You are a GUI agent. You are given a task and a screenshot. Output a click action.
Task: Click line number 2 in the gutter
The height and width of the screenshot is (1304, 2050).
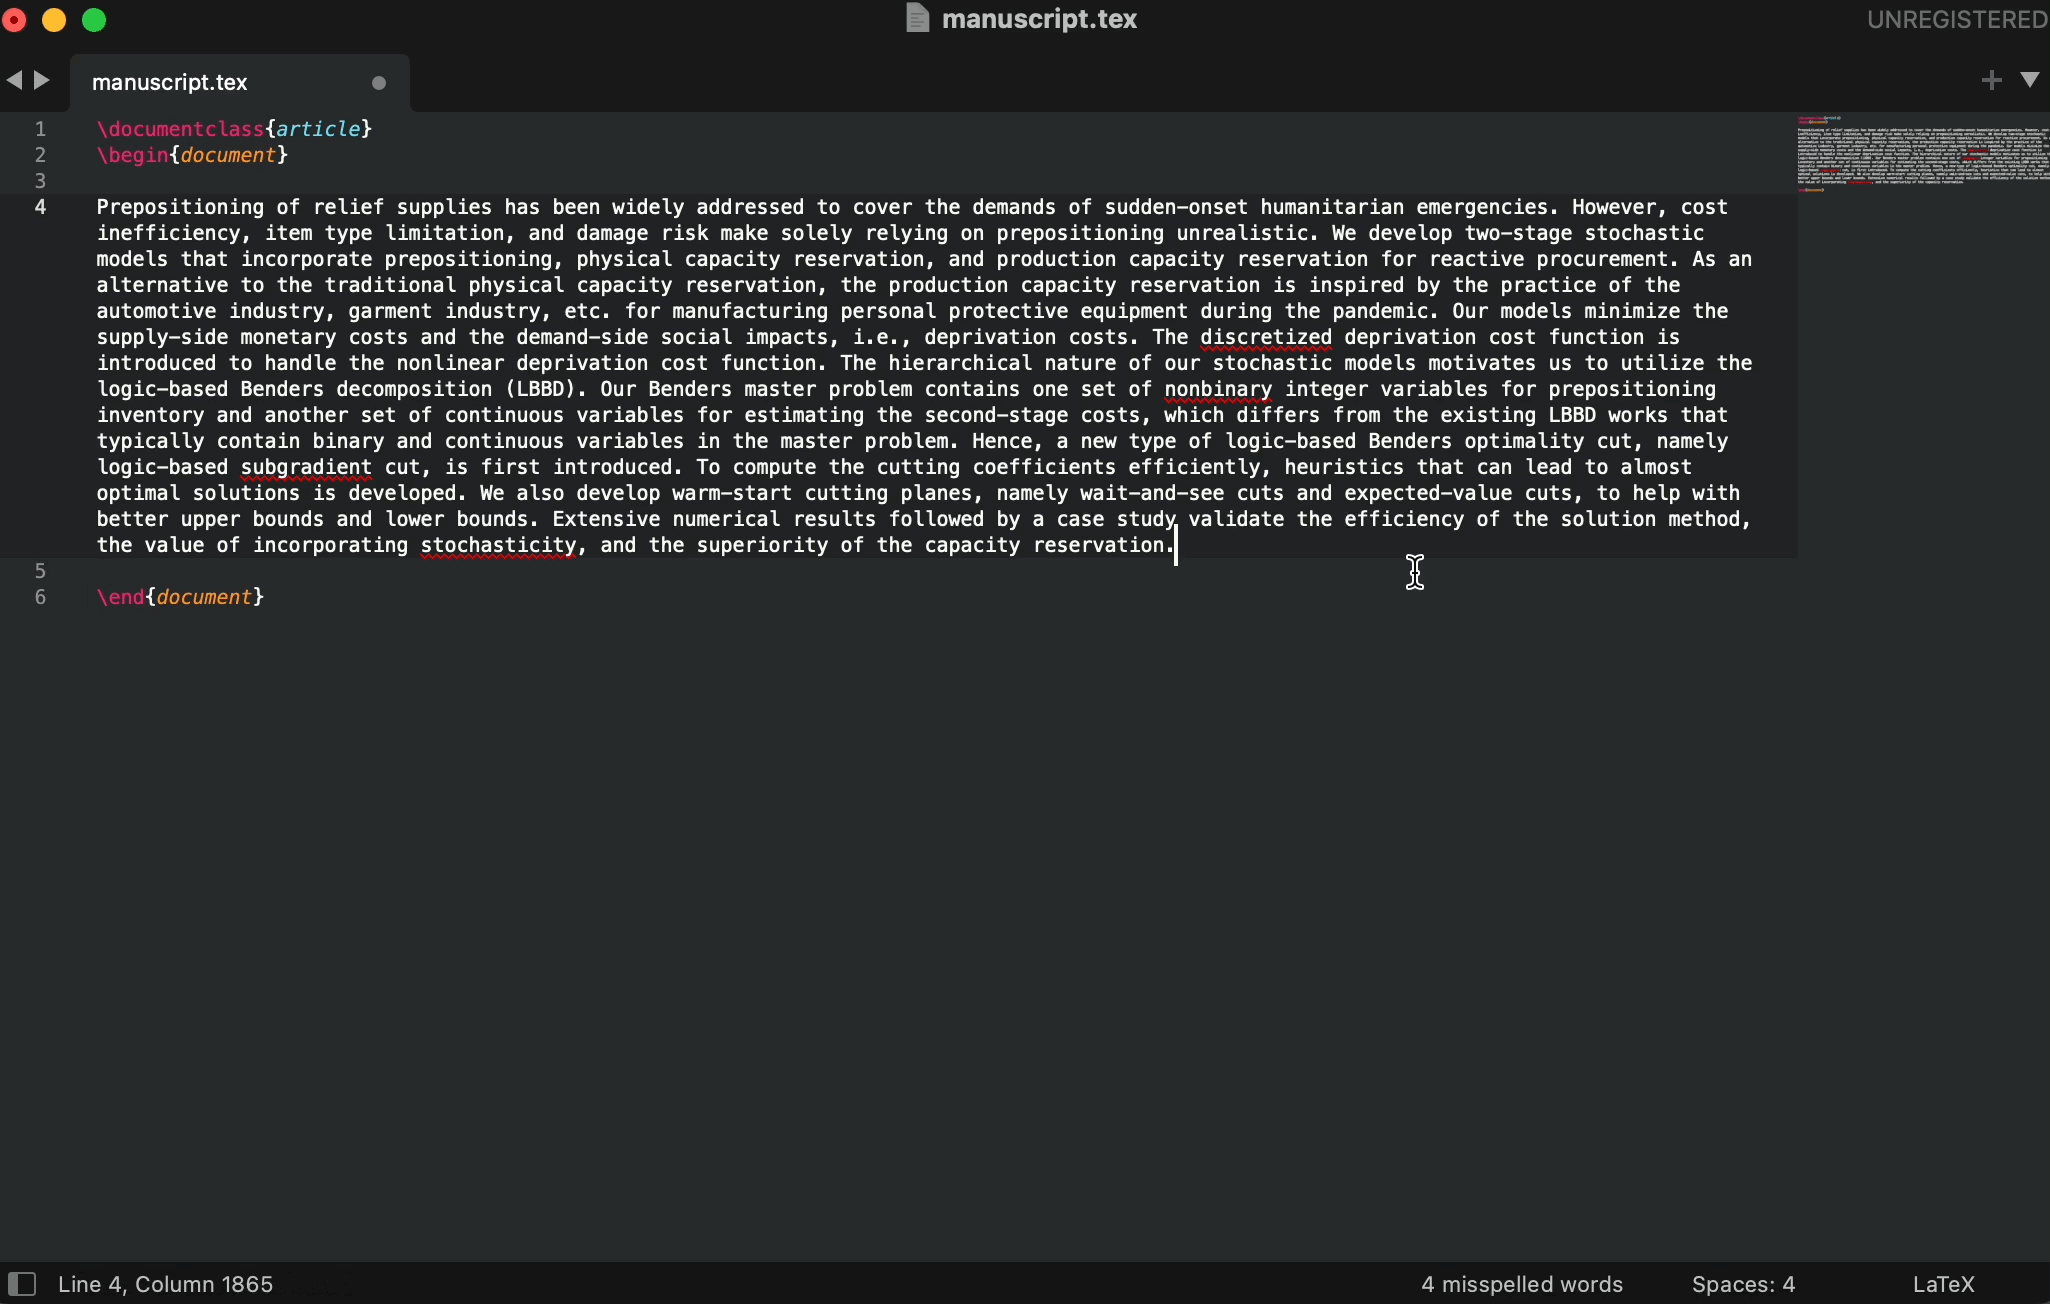coord(41,155)
